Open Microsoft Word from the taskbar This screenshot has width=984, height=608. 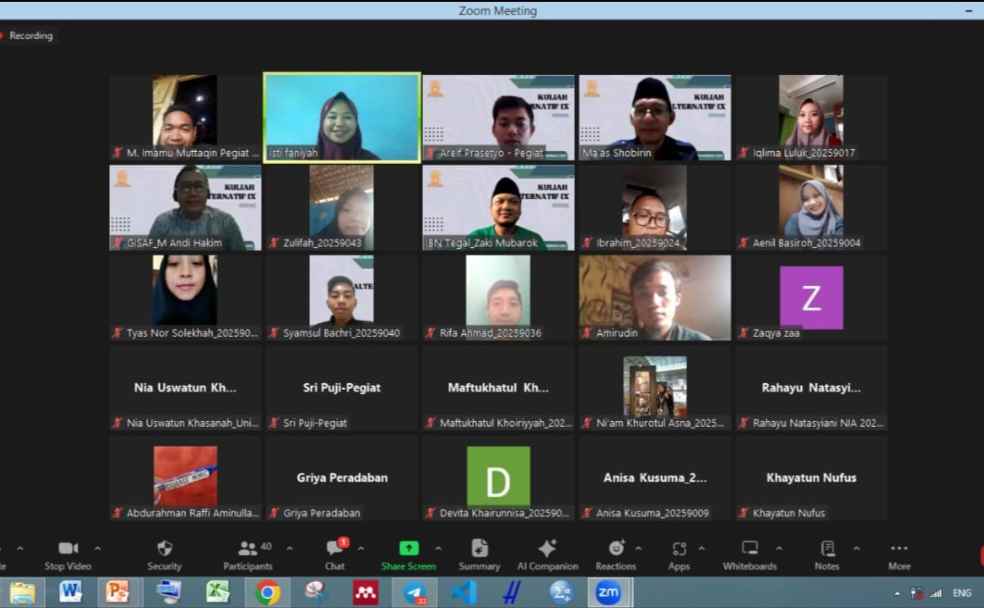pos(70,593)
